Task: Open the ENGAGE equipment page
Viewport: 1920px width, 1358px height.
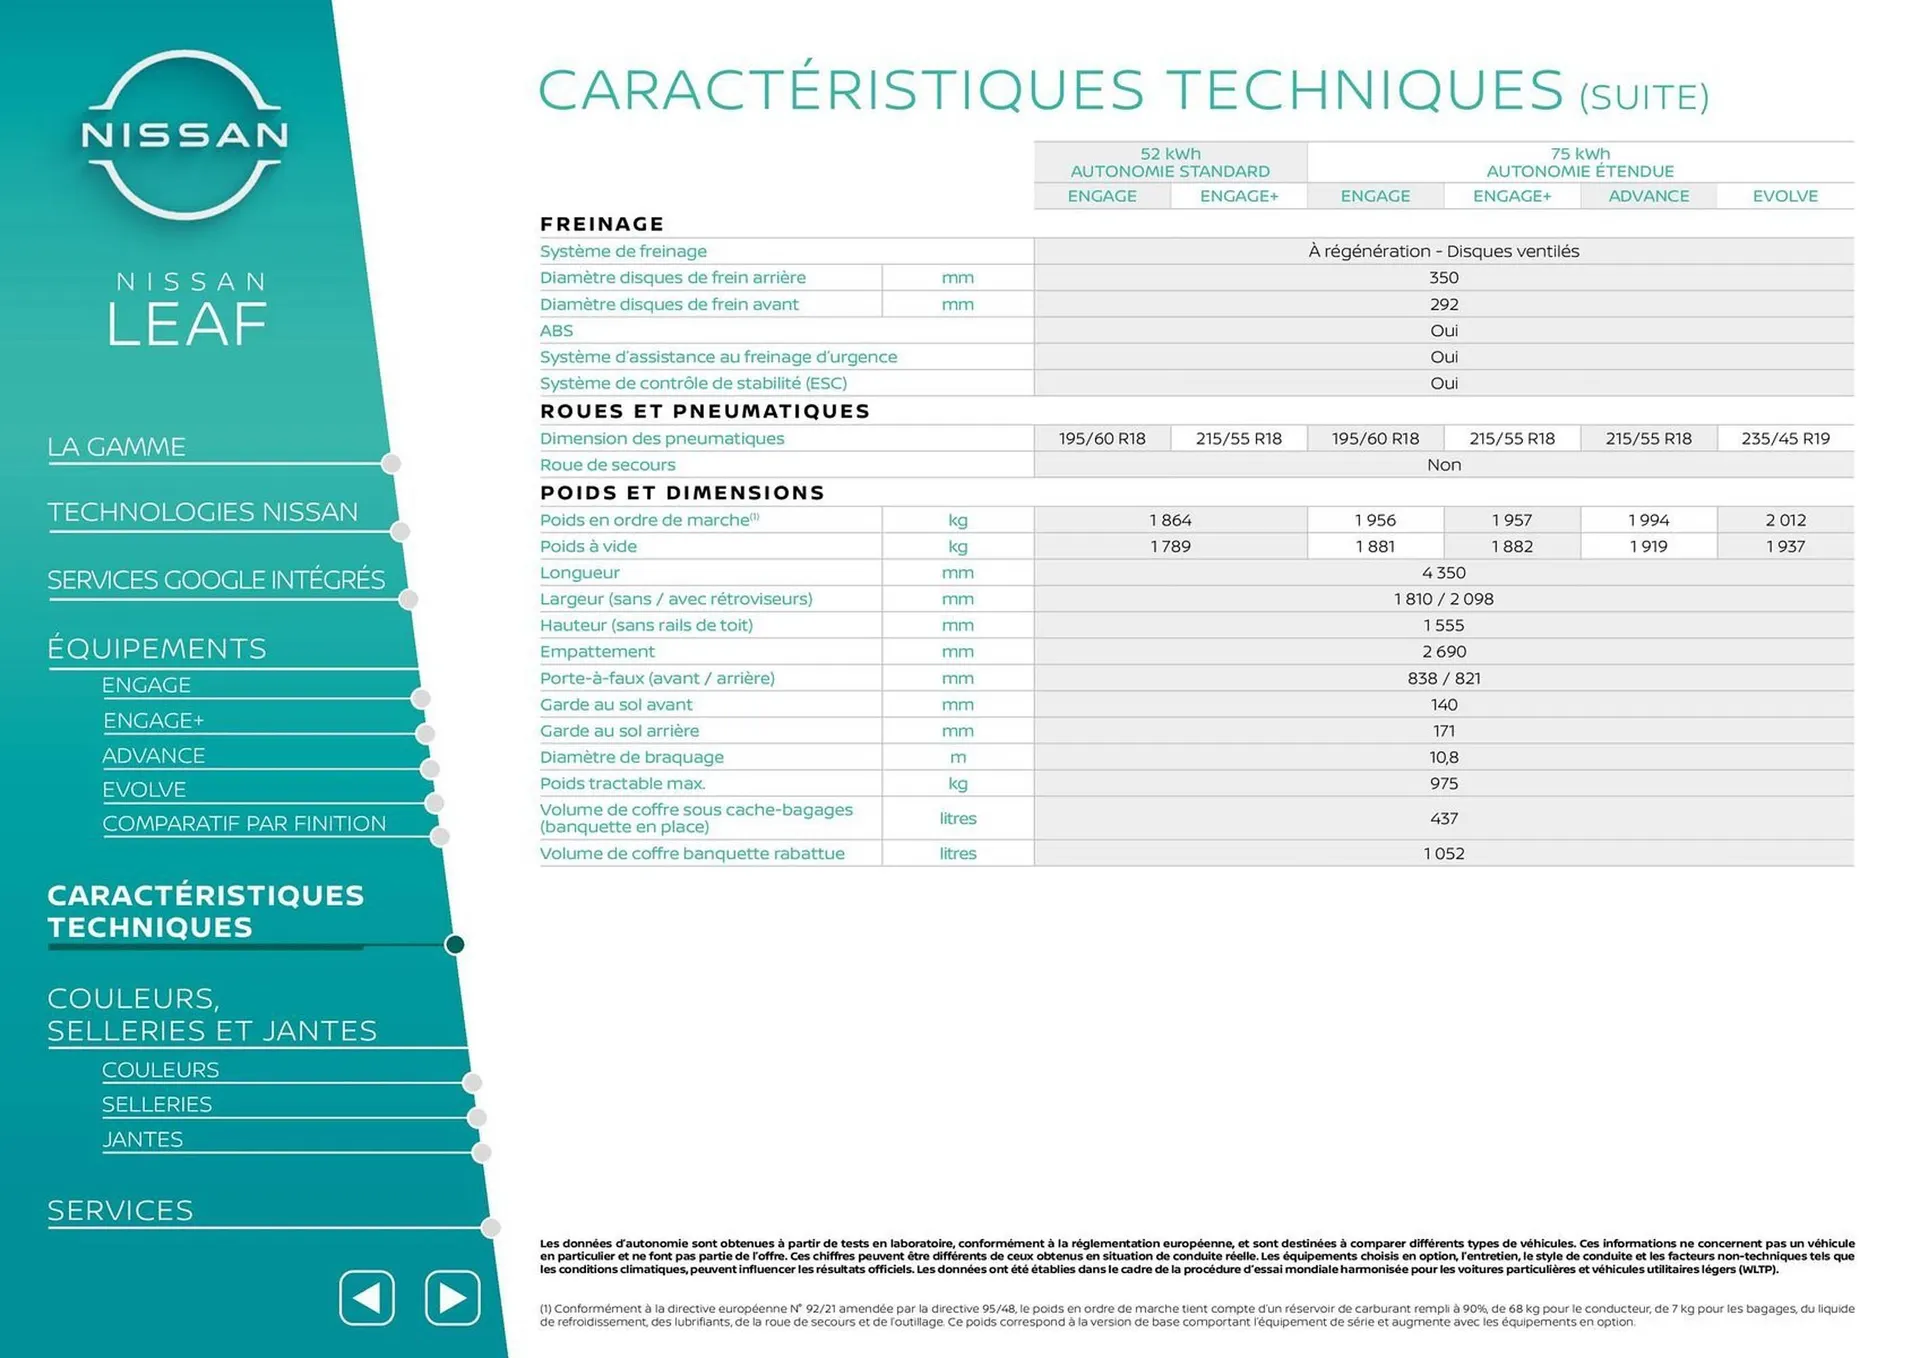Action: [x=147, y=684]
